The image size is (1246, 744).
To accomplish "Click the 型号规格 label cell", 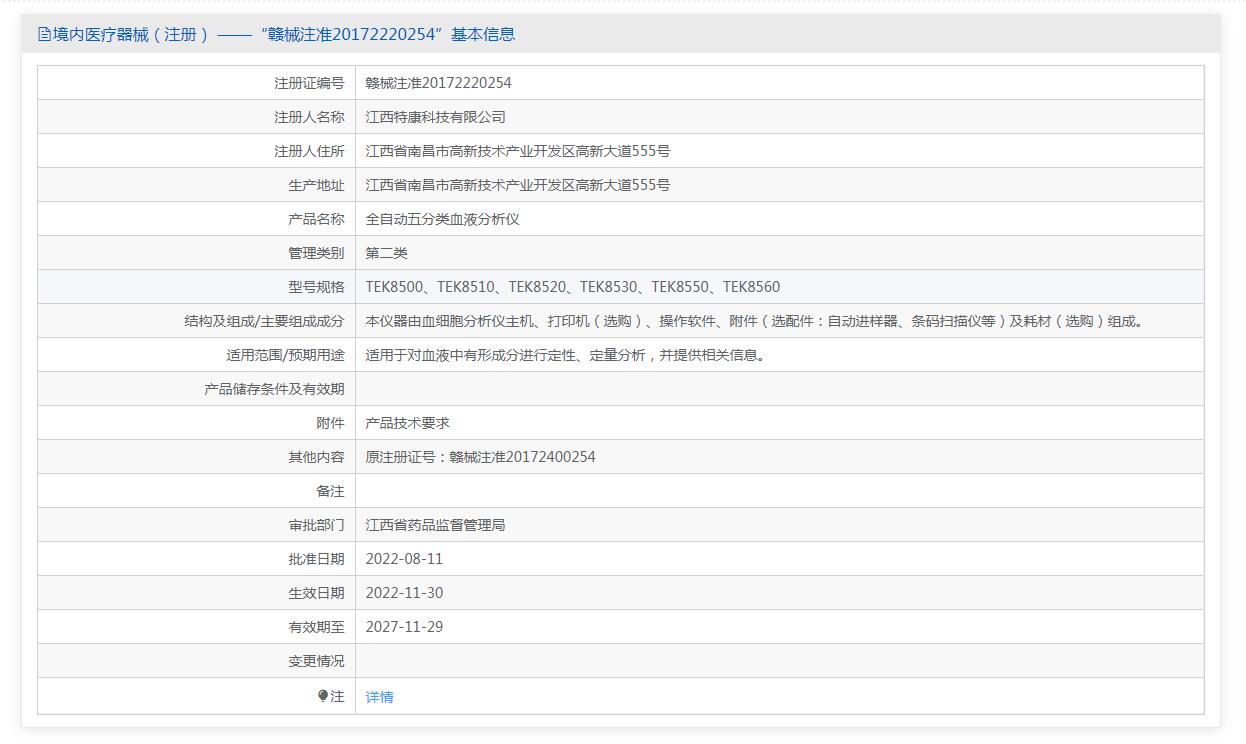I will (197, 287).
